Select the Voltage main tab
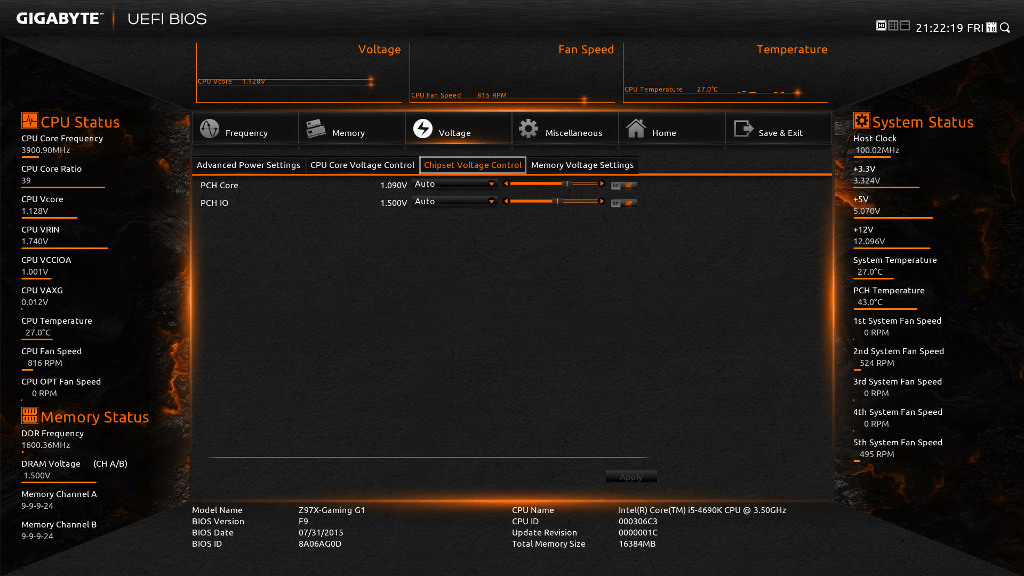 pyautogui.click(x=458, y=128)
